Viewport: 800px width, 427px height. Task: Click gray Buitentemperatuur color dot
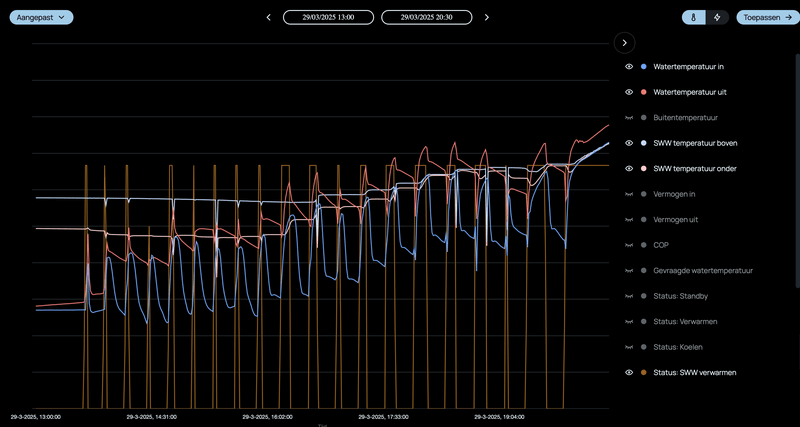click(643, 118)
